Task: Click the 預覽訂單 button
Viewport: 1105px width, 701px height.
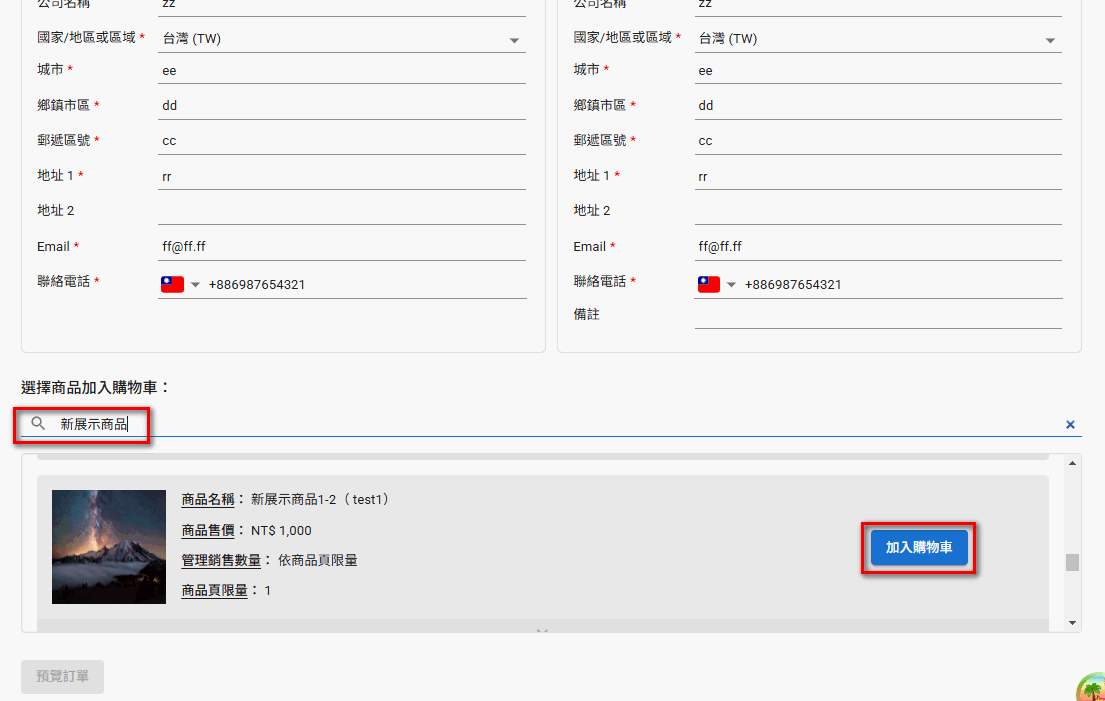Action: (x=61, y=677)
